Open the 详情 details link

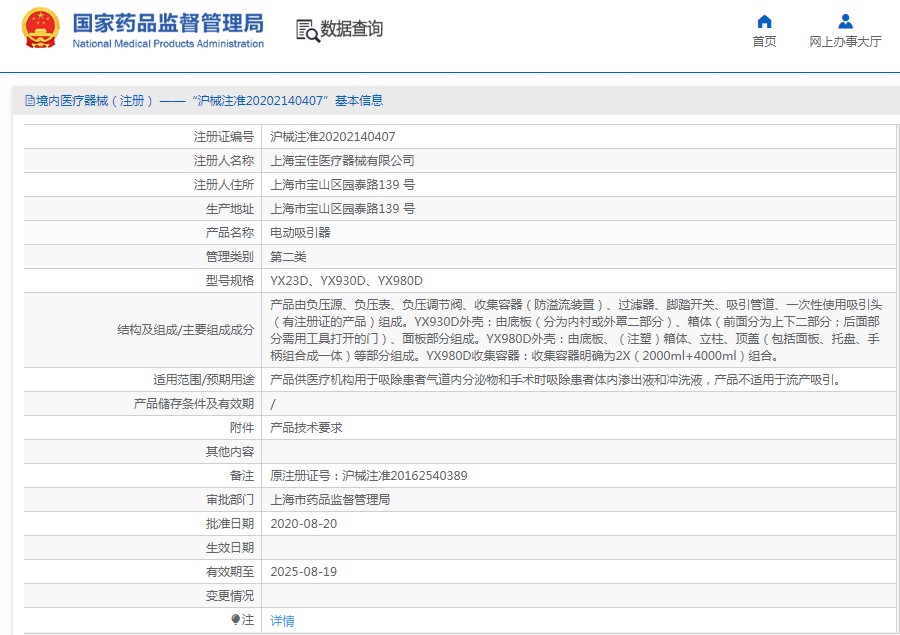pyautogui.click(x=282, y=620)
